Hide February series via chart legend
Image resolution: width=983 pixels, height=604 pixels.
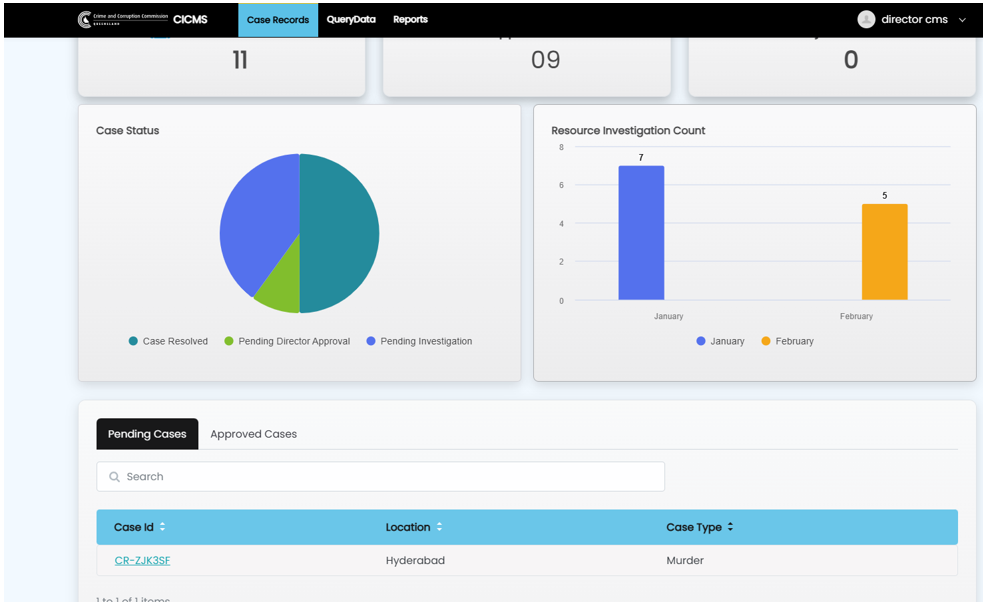(787, 341)
